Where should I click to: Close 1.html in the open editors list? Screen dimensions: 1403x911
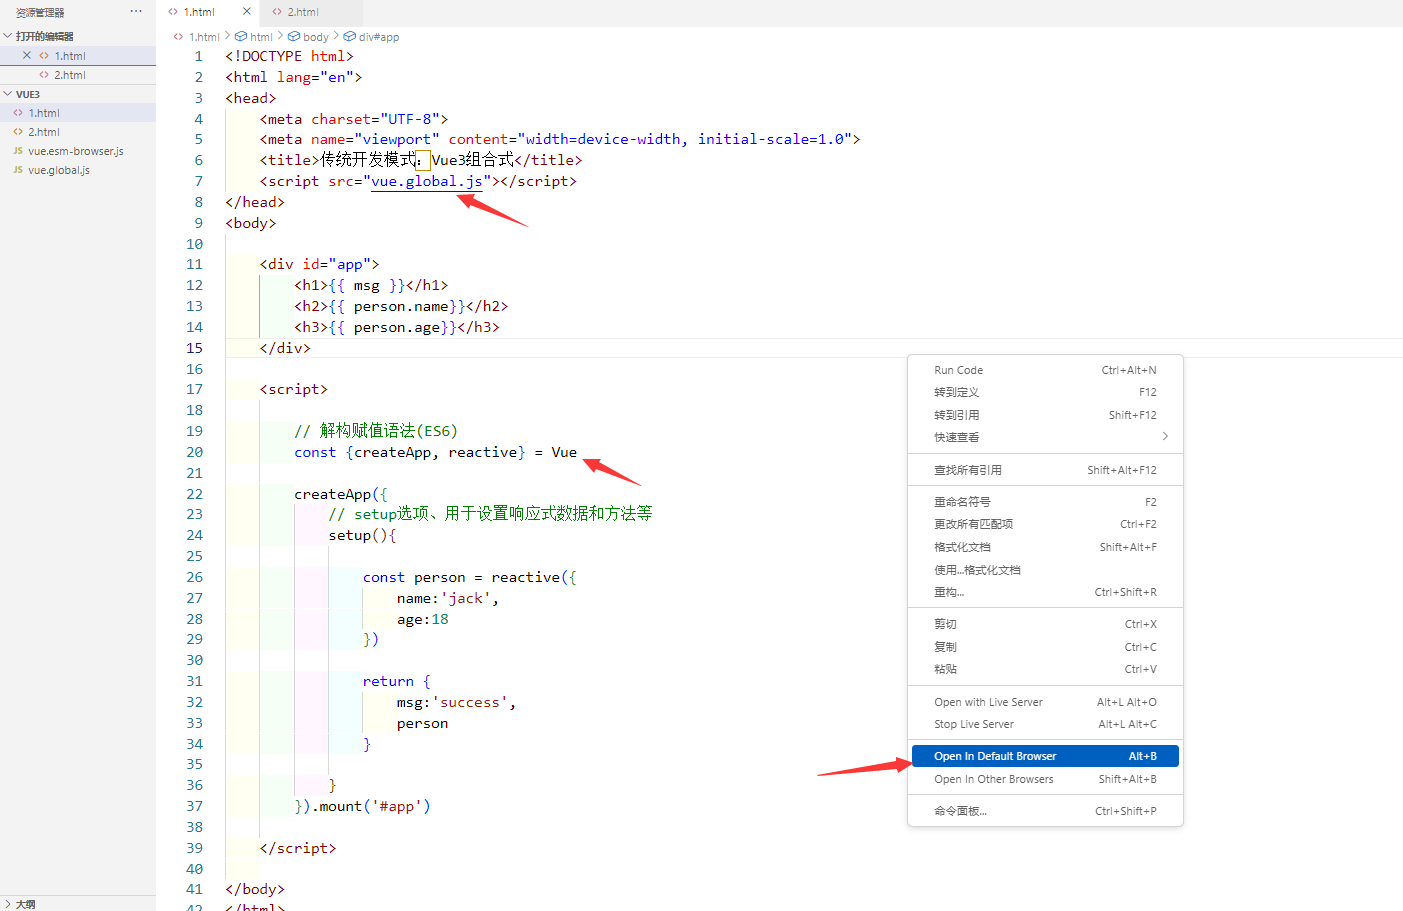(x=27, y=56)
